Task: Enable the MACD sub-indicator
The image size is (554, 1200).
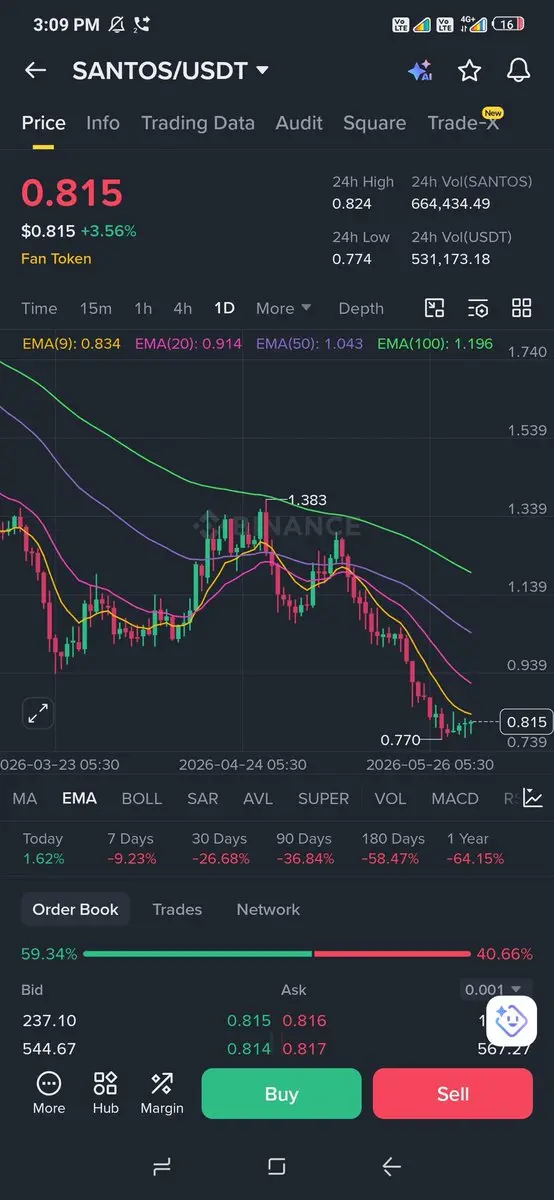Action: tap(455, 798)
